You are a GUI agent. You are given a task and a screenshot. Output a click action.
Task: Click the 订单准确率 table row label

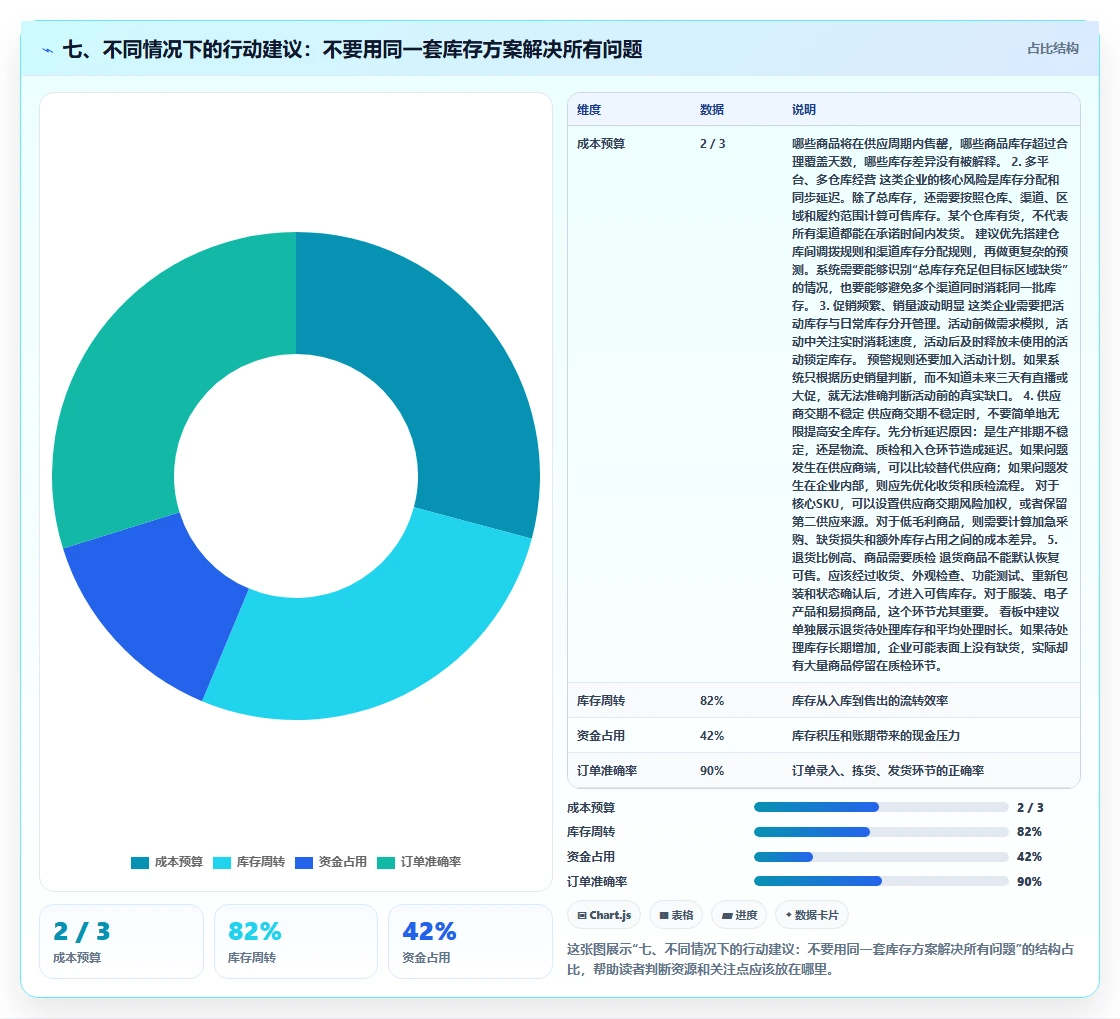pyautogui.click(x=607, y=770)
